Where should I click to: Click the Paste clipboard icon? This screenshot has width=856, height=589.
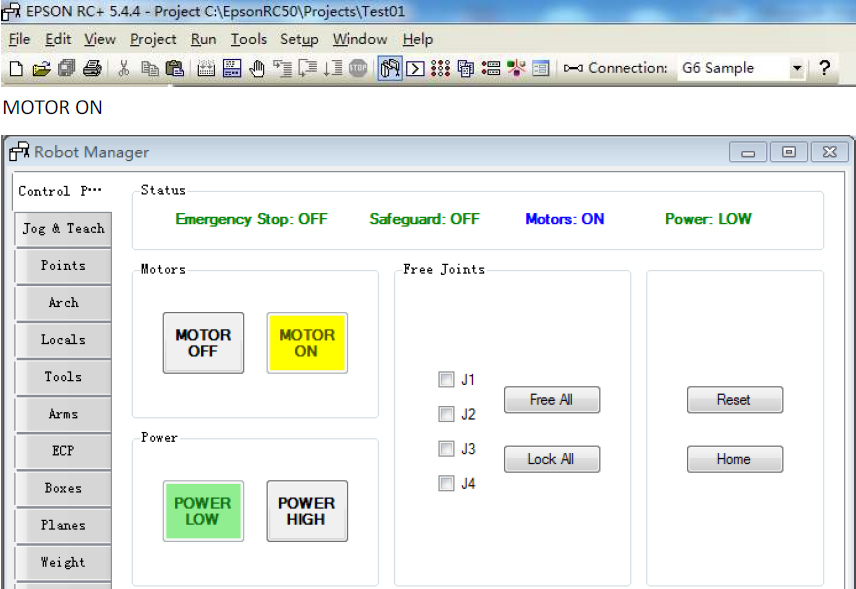[x=175, y=68]
